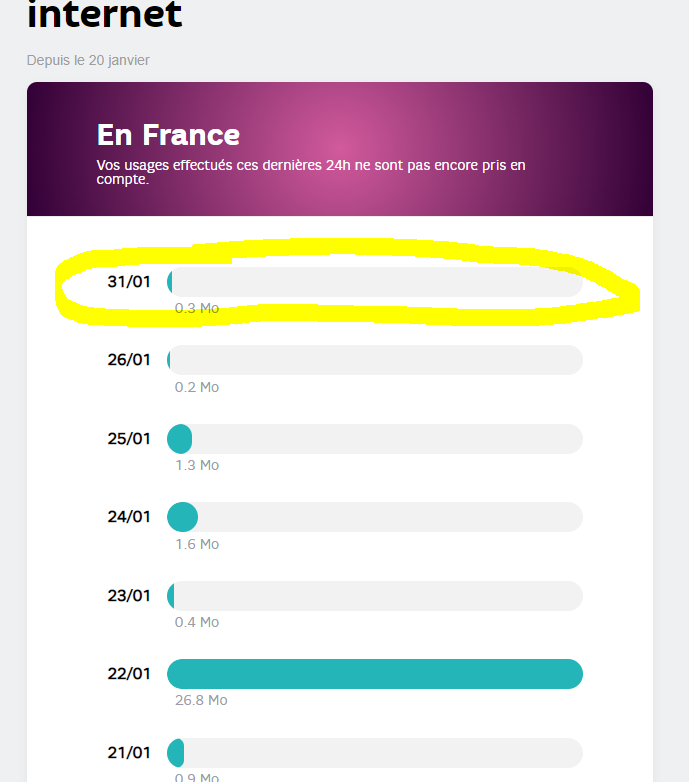Screen dimensions: 689x782
Task: Click the 0.4 Mo usage value
Action: tap(197, 623)
